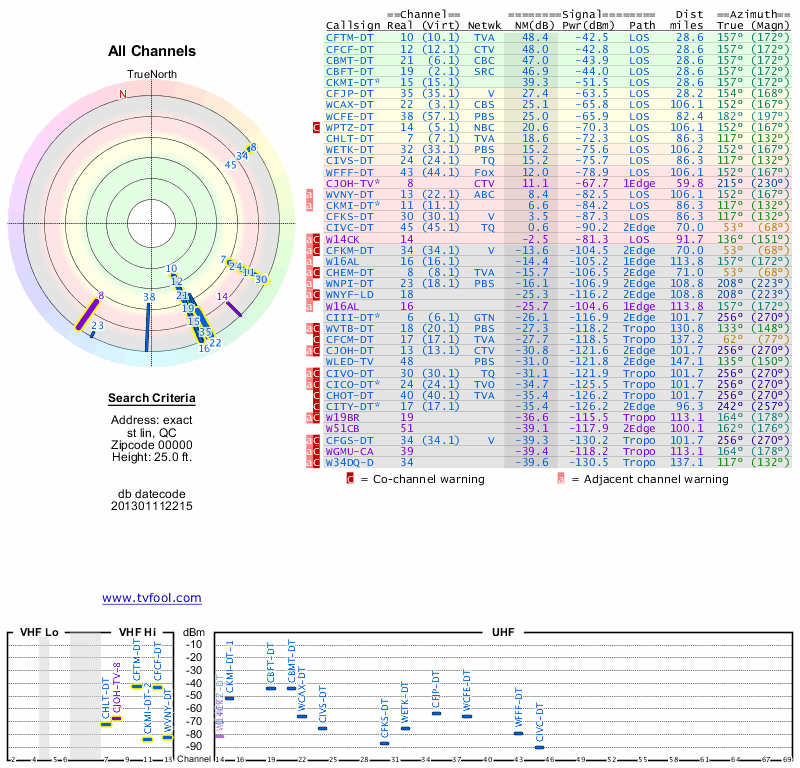Click the Callsign column header
Screen dimensions: 800x768
pos(353,24)
